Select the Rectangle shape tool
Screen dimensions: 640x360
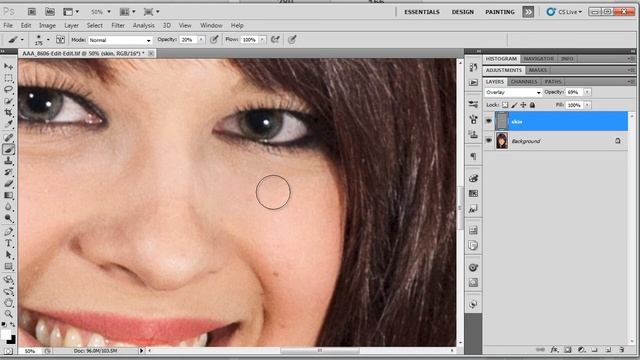click(8, 267)
